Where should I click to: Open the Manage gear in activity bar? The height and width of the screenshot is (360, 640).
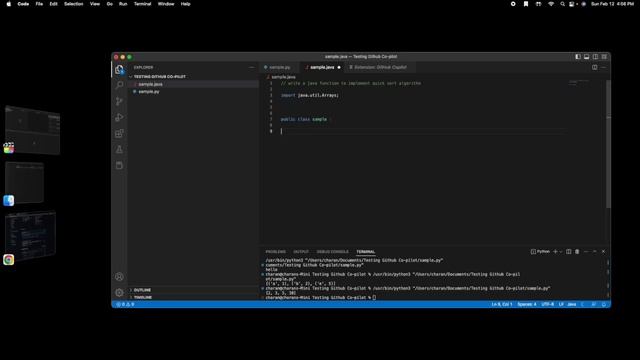119,292
